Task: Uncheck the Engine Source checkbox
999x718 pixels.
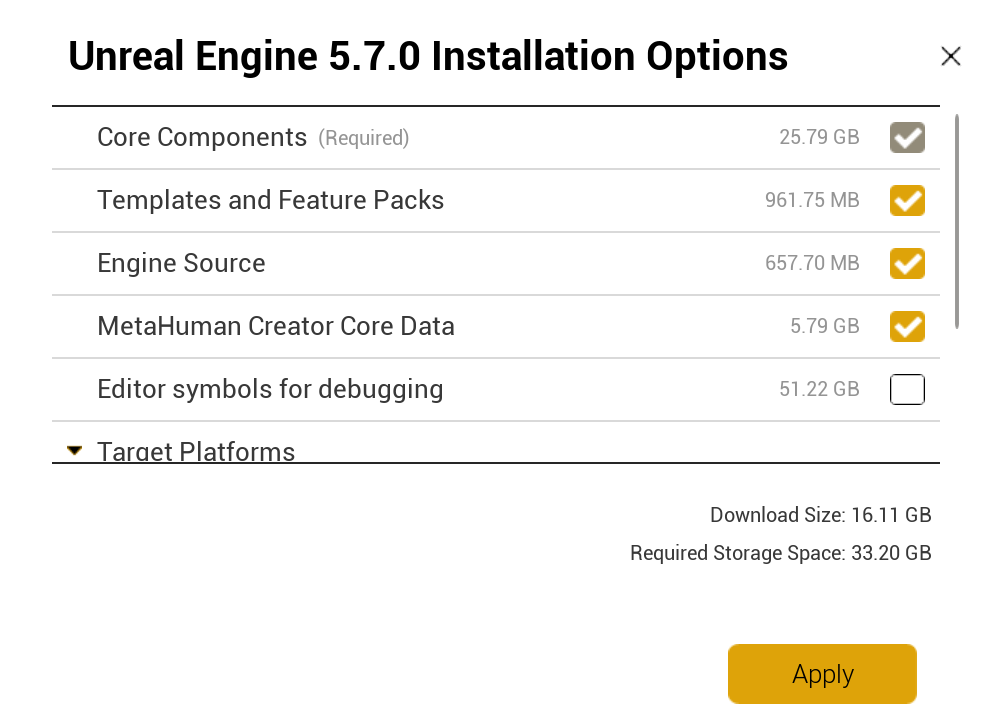Action: point(907,264)
